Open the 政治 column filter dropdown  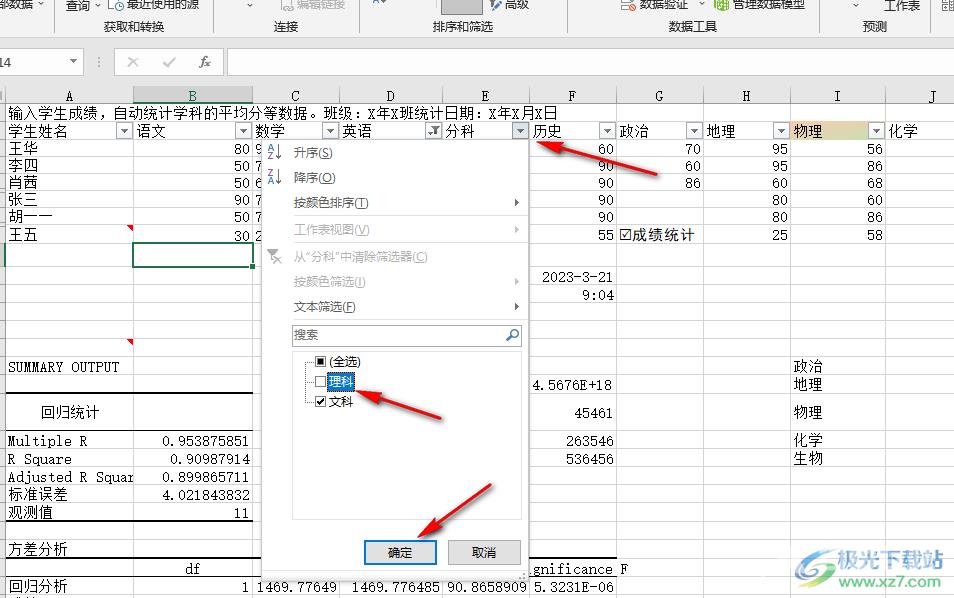tap(694, 131)
